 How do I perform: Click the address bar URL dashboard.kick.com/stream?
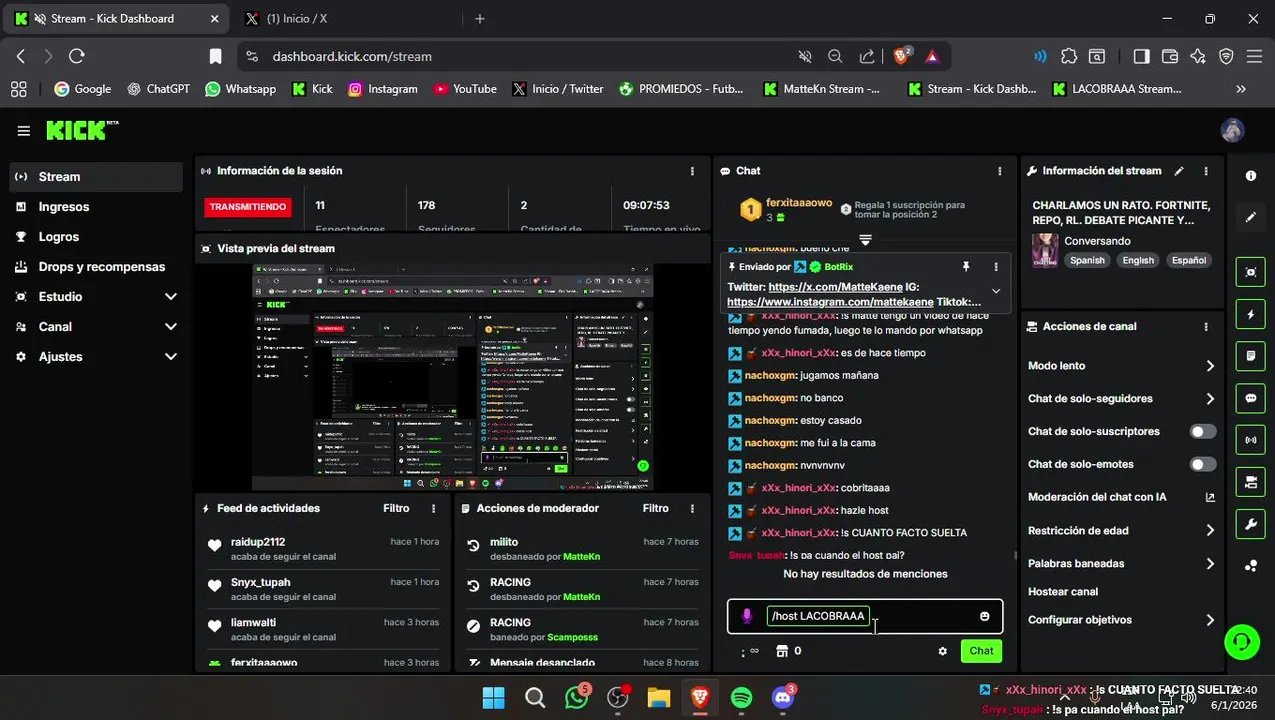point(352,57)
